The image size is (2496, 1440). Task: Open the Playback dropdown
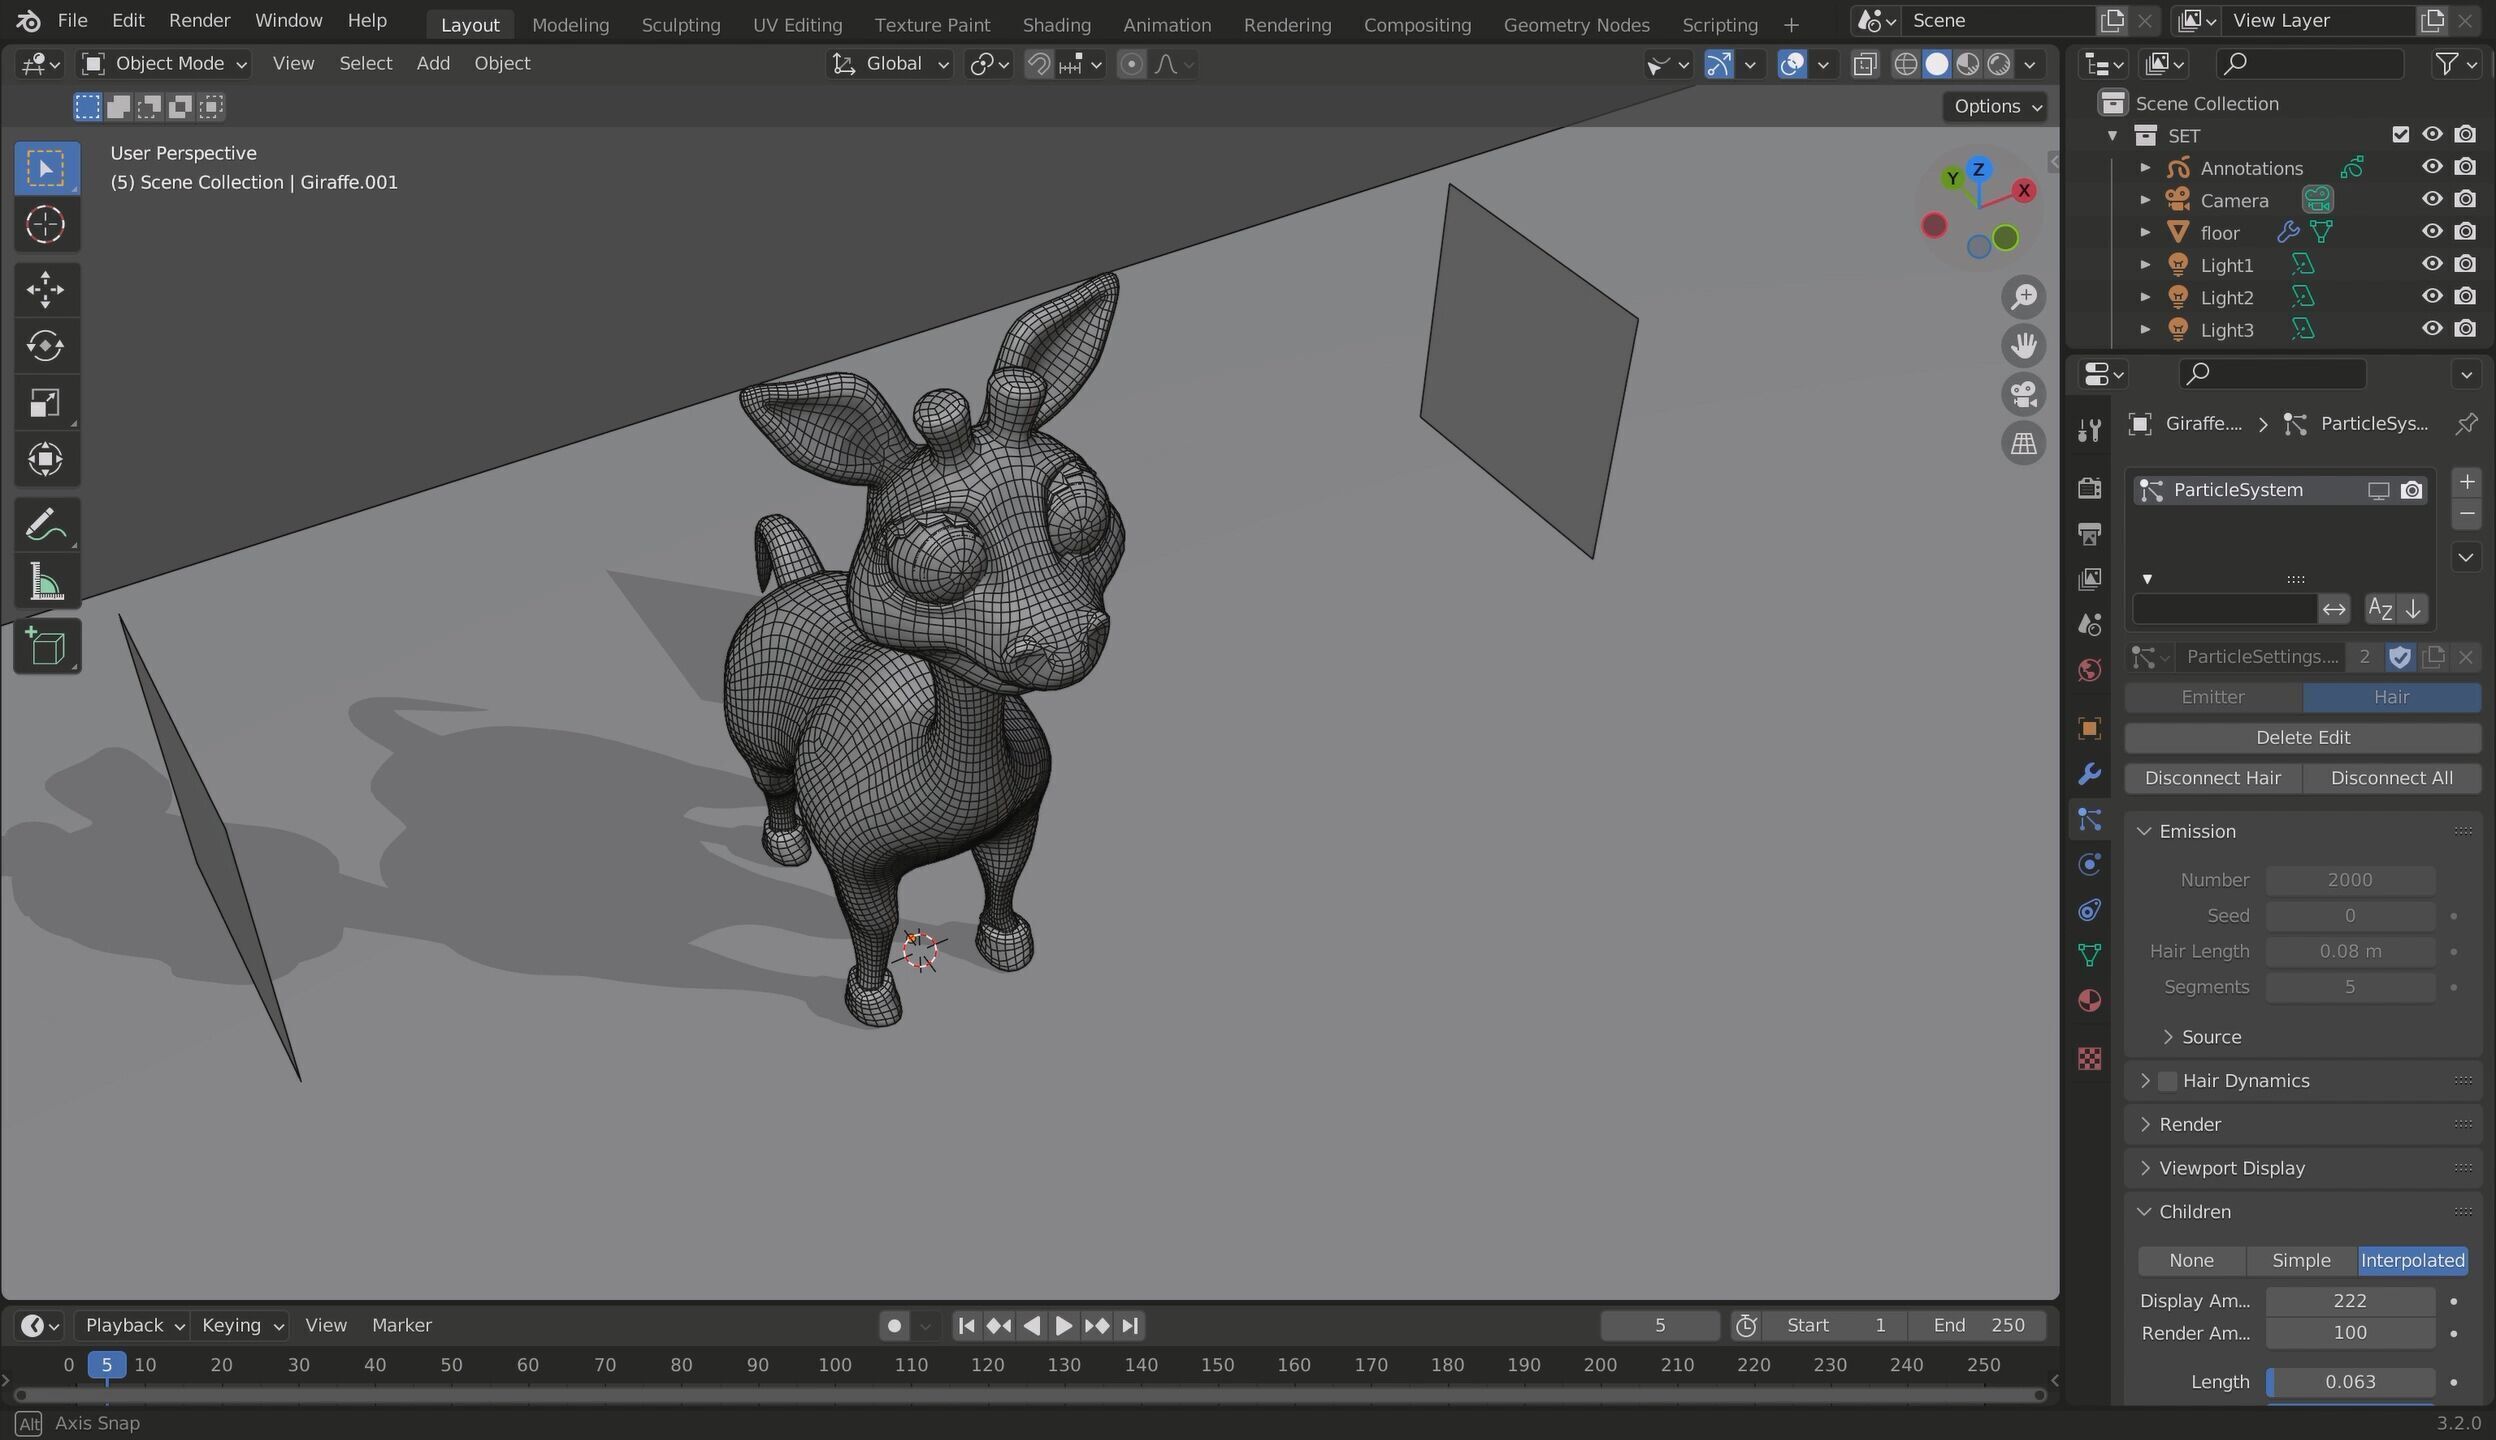135,1325
